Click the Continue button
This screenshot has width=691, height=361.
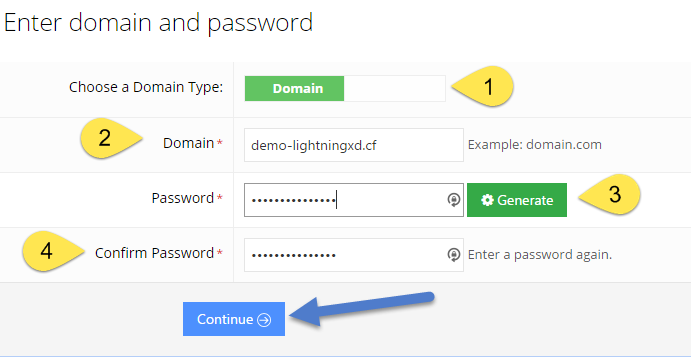[x=234, y=319]
